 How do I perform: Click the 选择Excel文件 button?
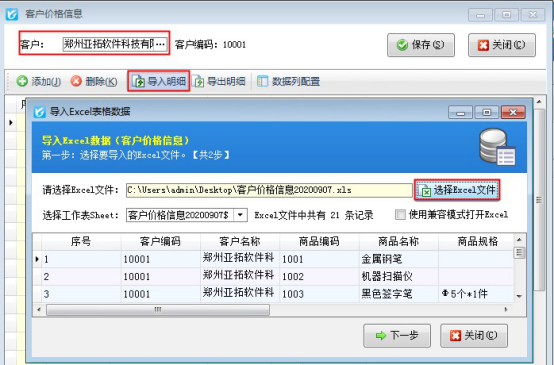pyautogui.click(x=457, y=190)
